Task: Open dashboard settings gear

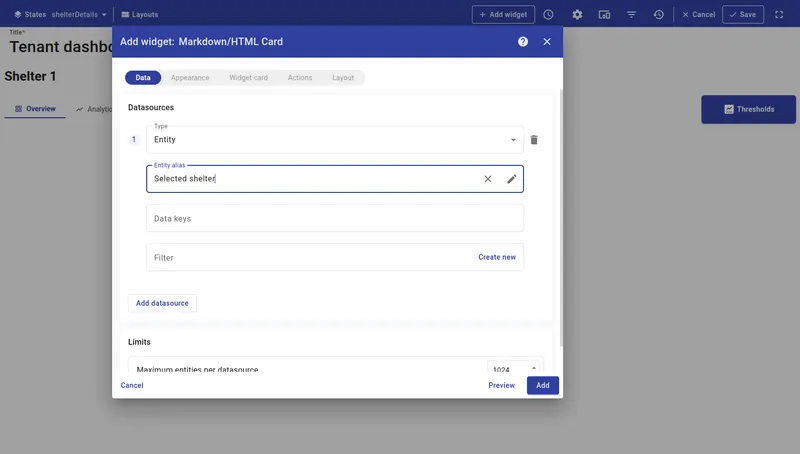Action: click(x=577, y=15)
